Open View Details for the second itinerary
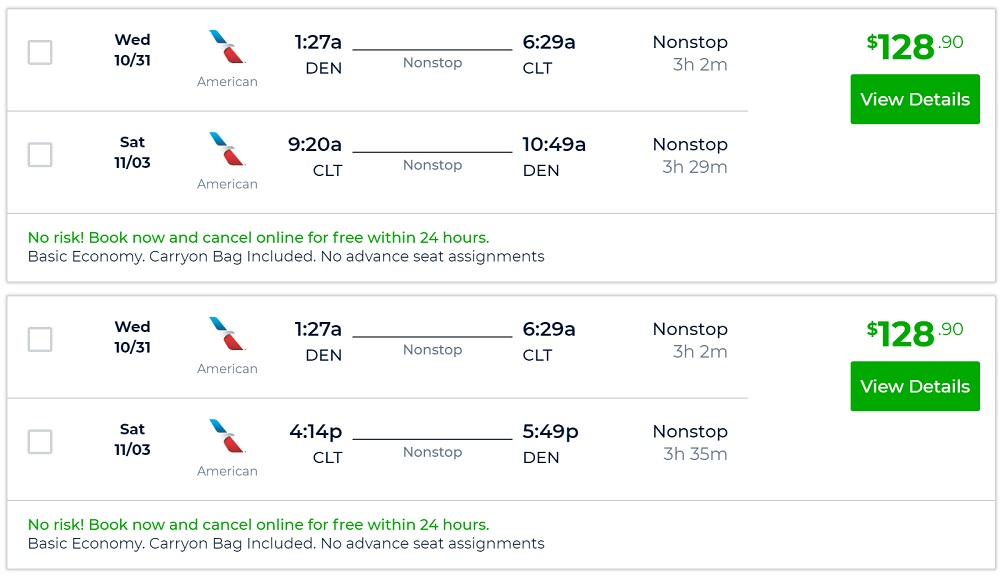1000x576 pixels. pos(914,386)
